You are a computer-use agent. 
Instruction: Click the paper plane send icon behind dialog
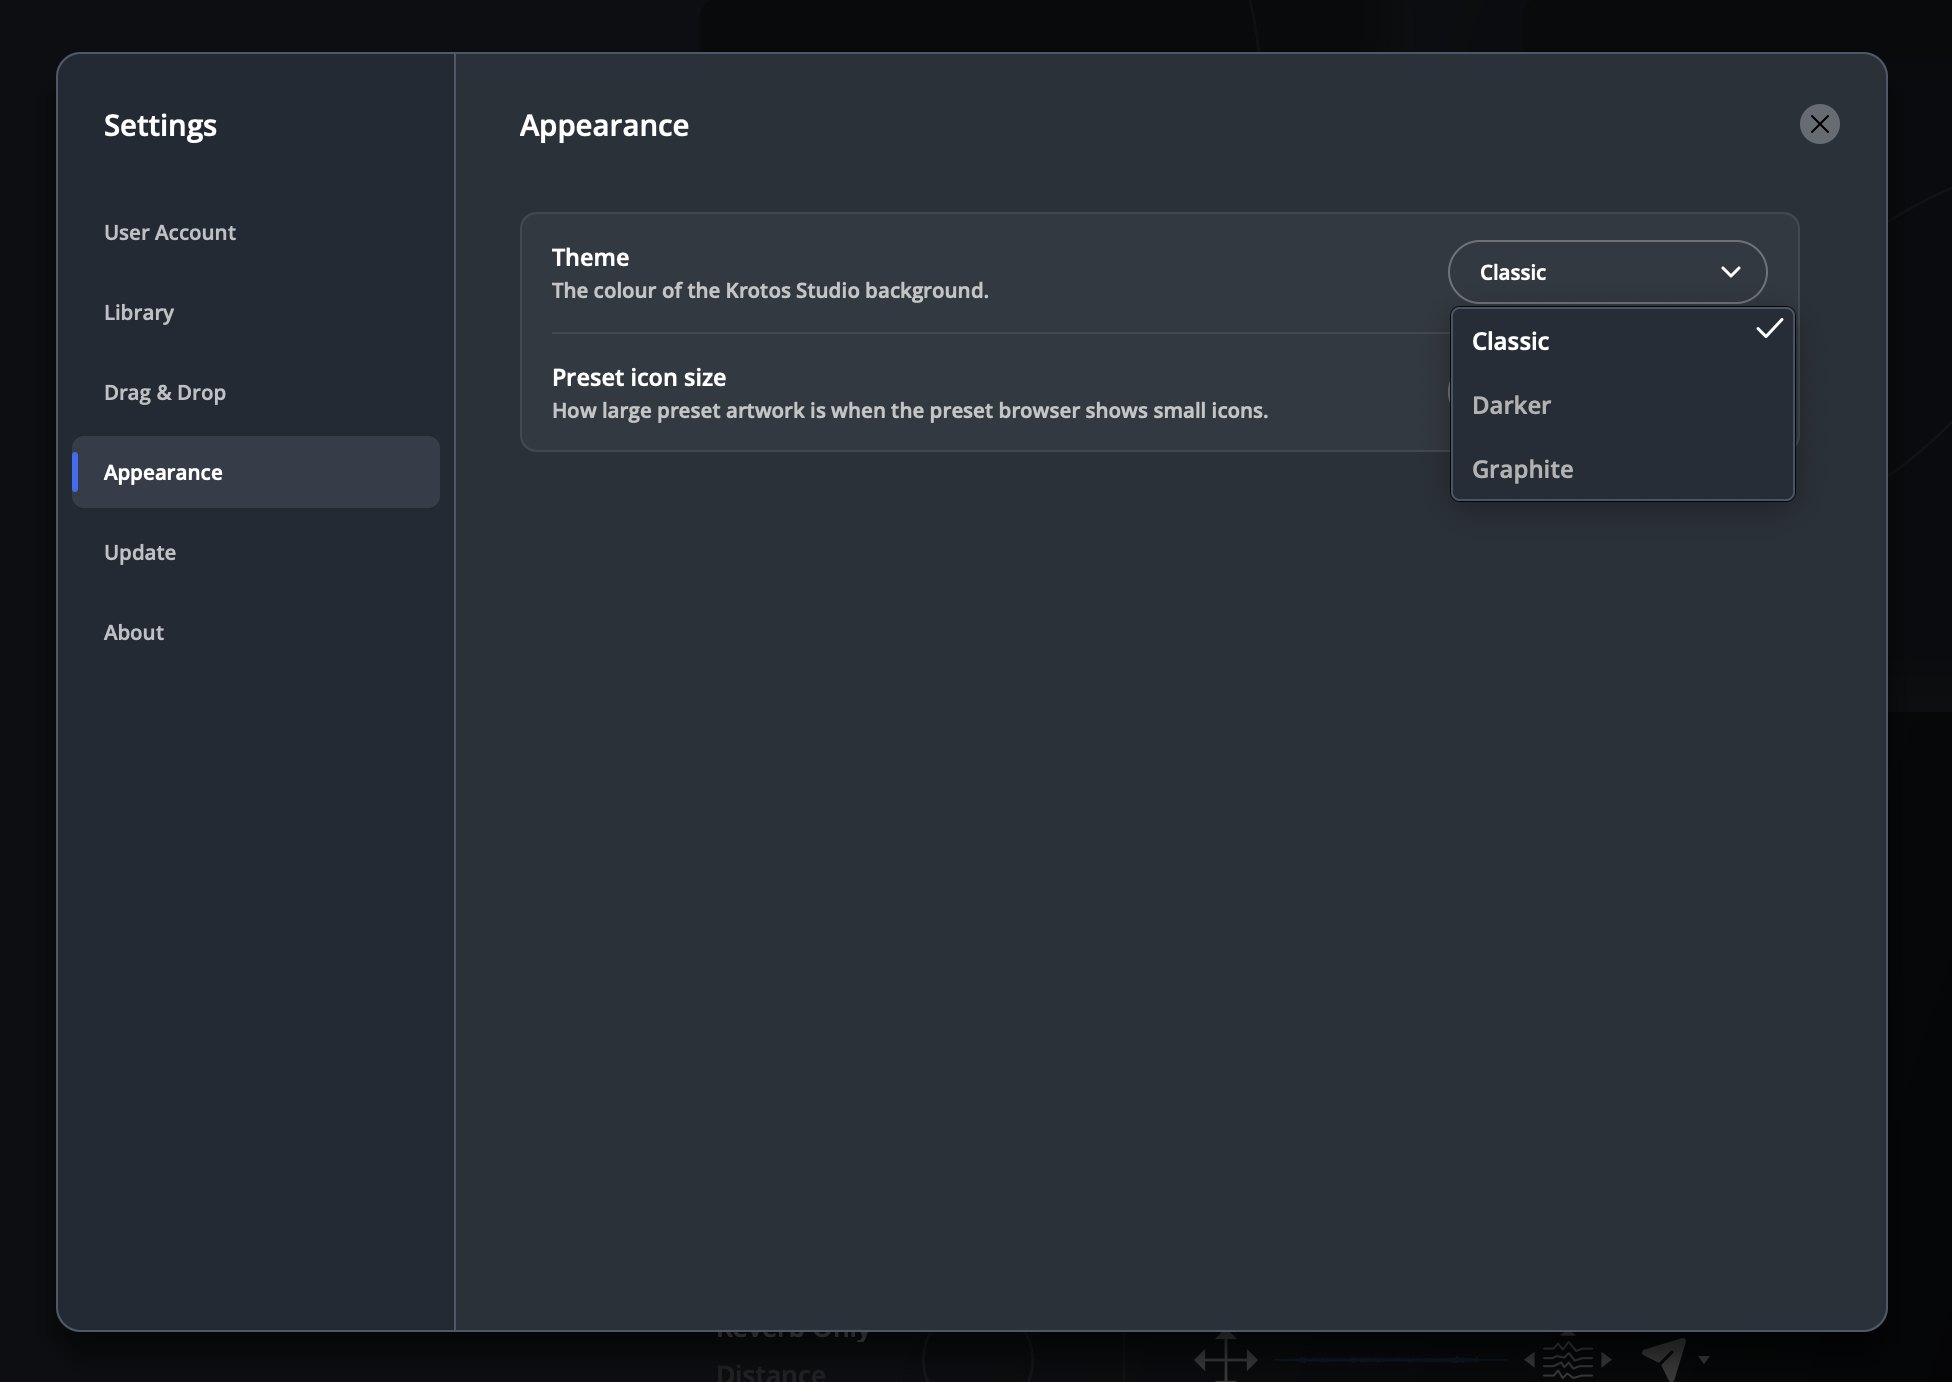click(1664, 1359)
